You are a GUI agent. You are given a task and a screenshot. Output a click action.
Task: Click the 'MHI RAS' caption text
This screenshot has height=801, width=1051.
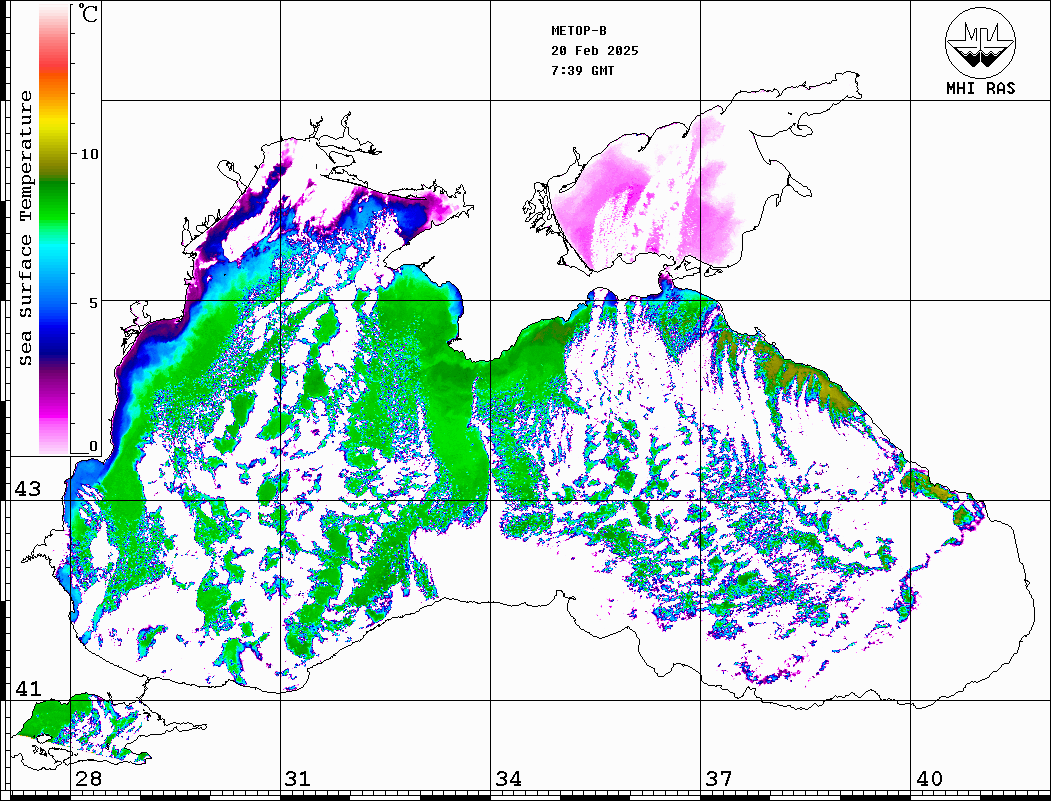(981, 88)
